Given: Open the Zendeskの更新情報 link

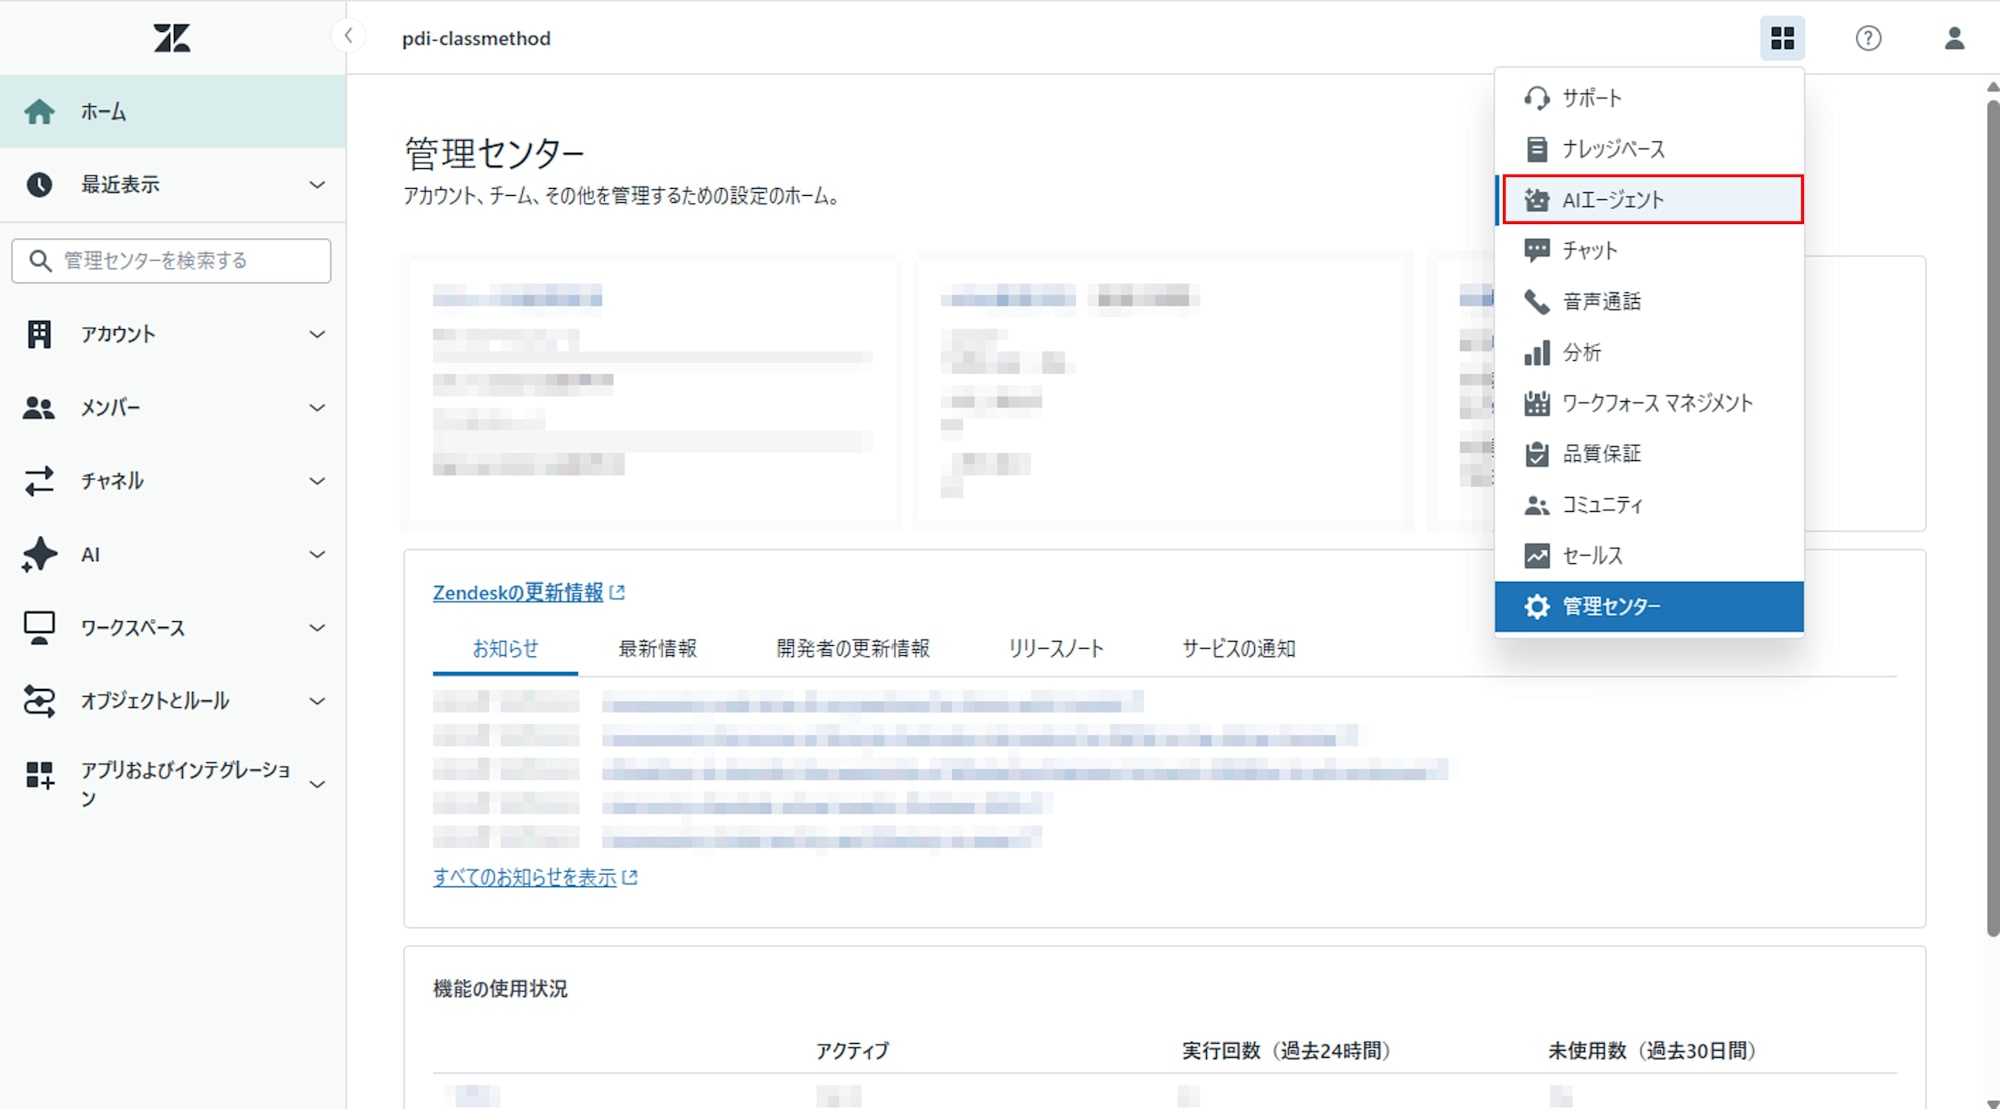Looking at the screenshot, I should tap(518, 593).
